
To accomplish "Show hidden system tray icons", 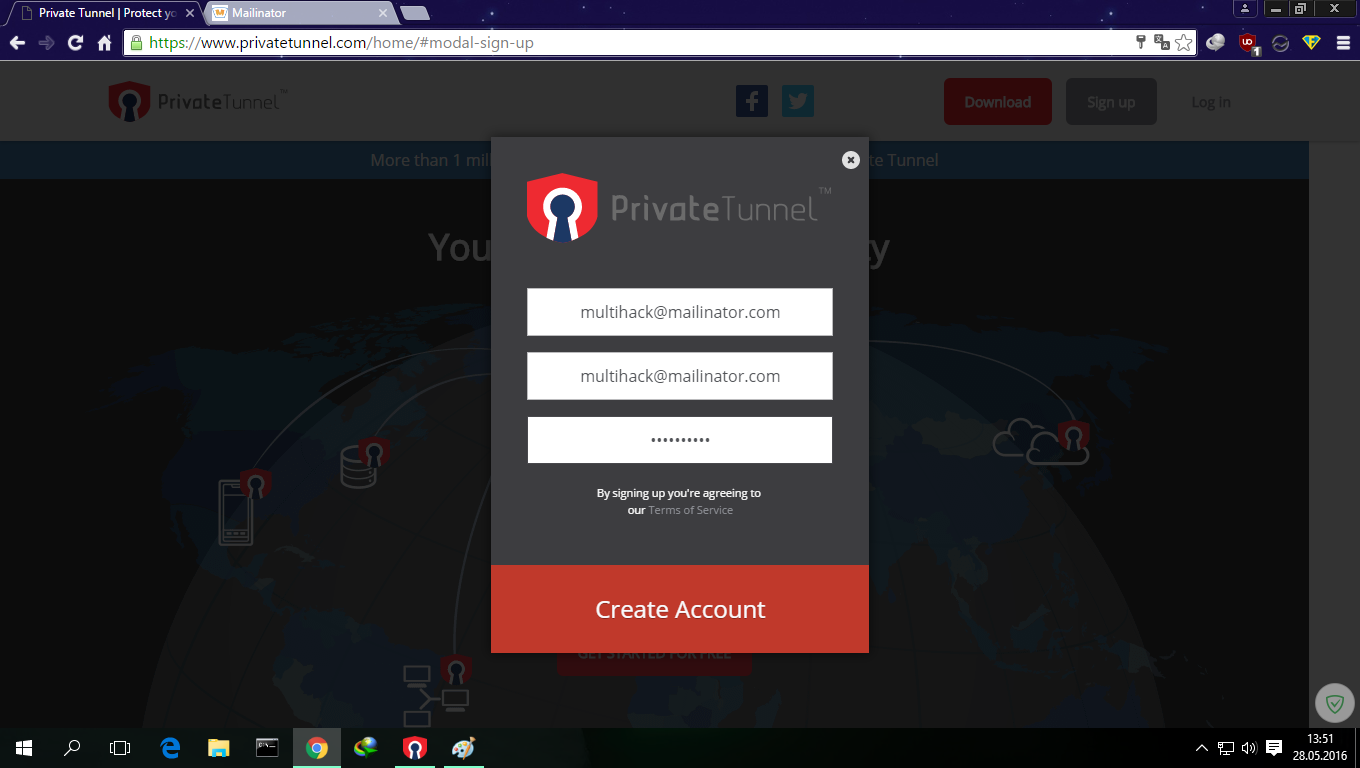I will click(1202, 747).
